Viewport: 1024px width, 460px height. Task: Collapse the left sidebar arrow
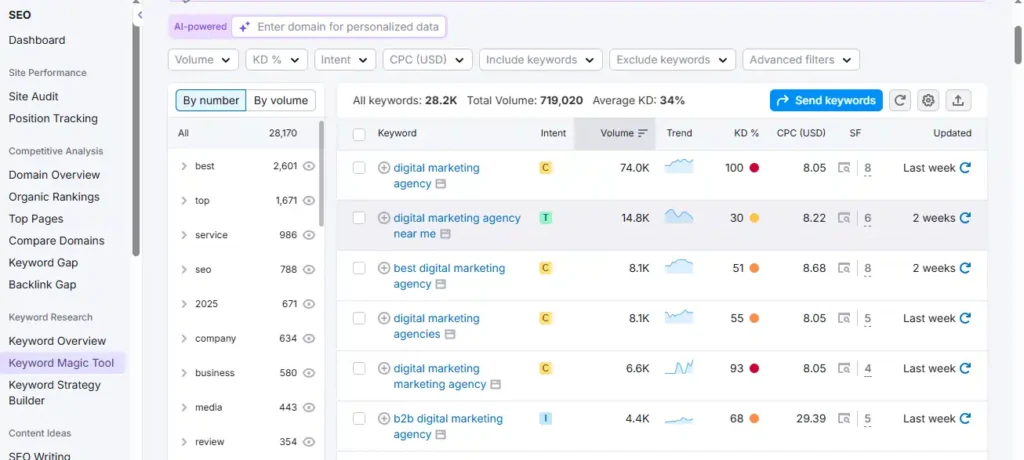tap(140, 15)
